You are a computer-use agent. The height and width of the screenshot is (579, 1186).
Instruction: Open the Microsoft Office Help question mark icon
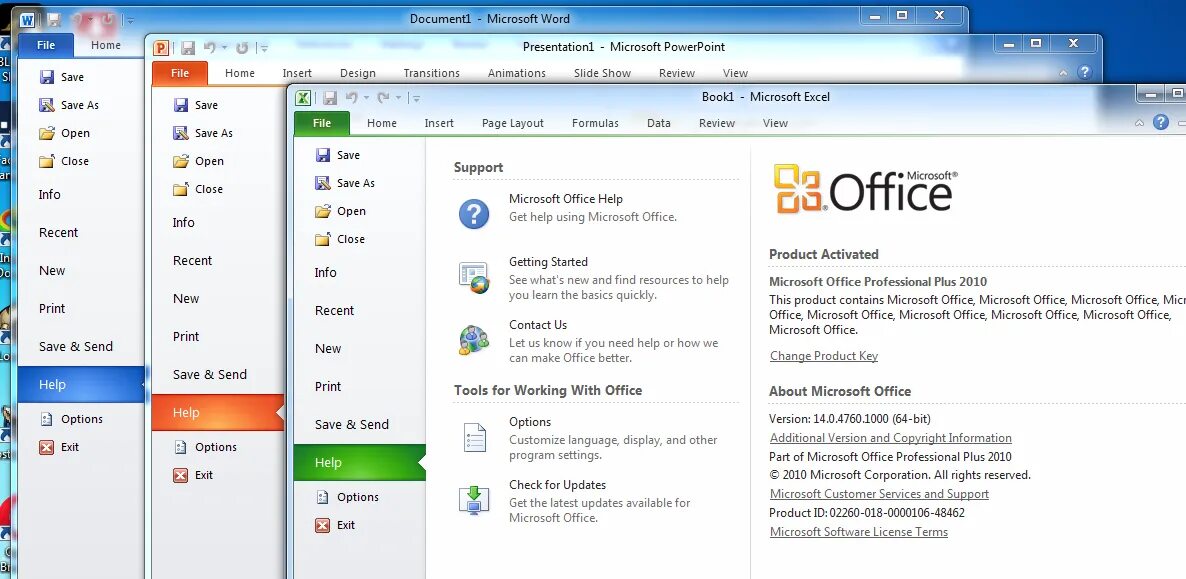[x=473, y=213]
